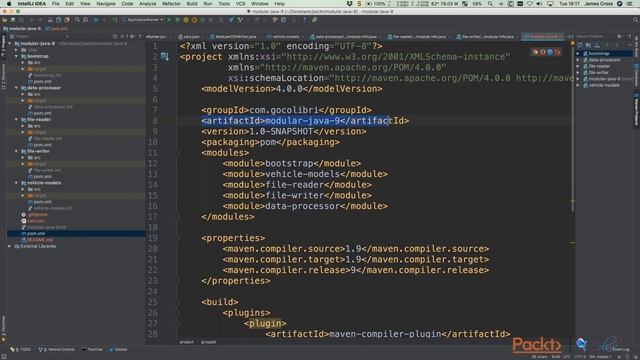Image resolution: width=640 pixels, height=360 pixels.
Task: Open the run configuration ApplicationRunner dropdown
Action: (143, 20)
